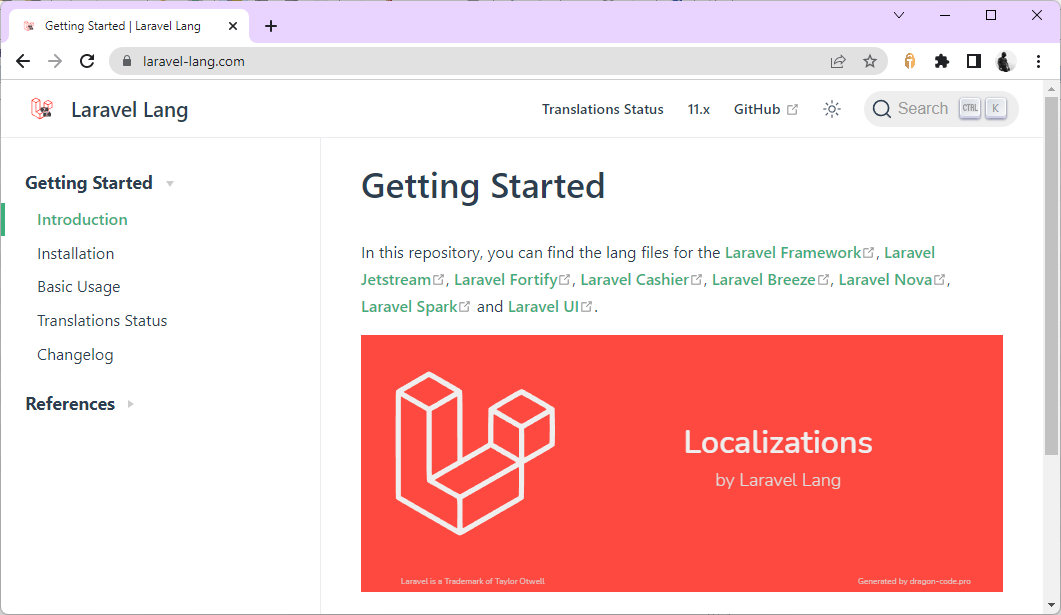This screenshot has width=1061, height=615.
Task: Maximize the browser window
Action: (x=991, y=15)
